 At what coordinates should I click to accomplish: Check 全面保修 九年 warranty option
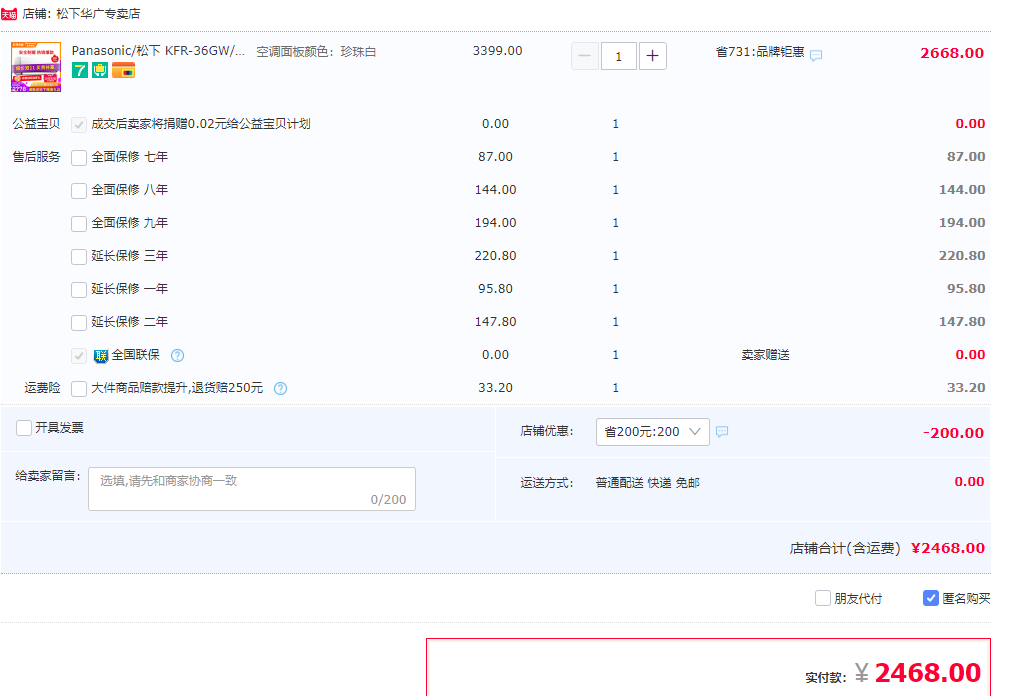79,224
